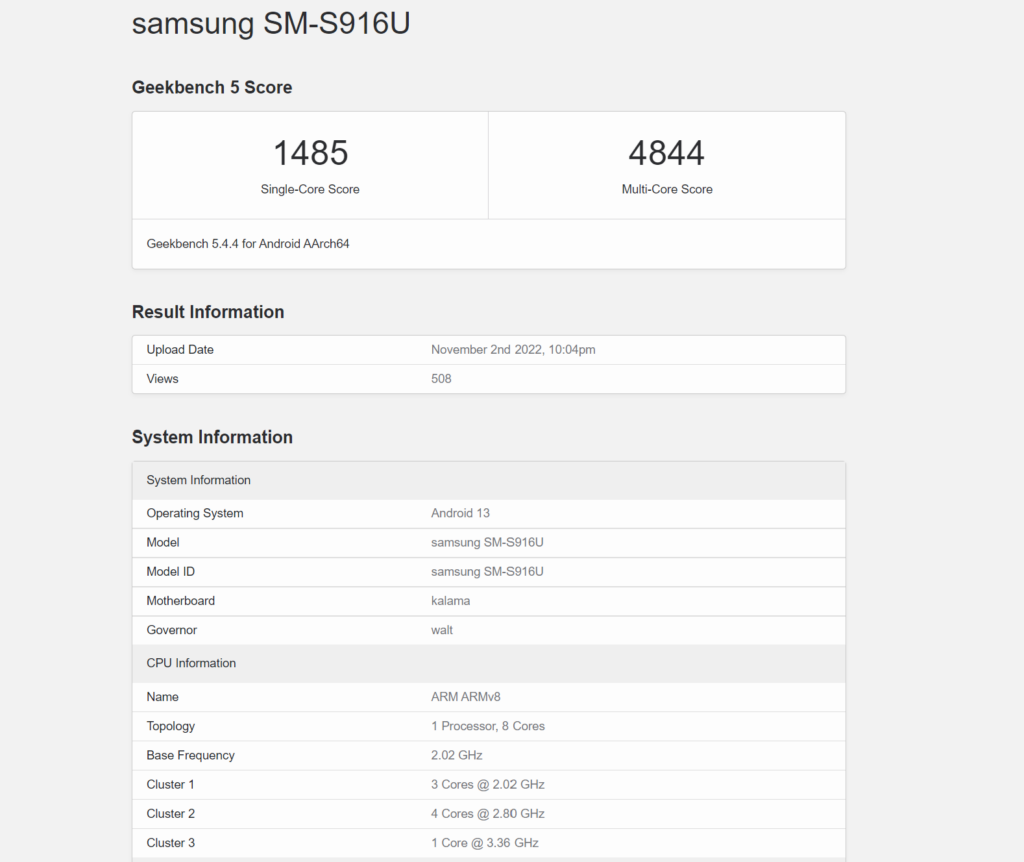Click the Multi-Core Score label
This screenshot has width=1024, height=862.
(x=666, y=189)
